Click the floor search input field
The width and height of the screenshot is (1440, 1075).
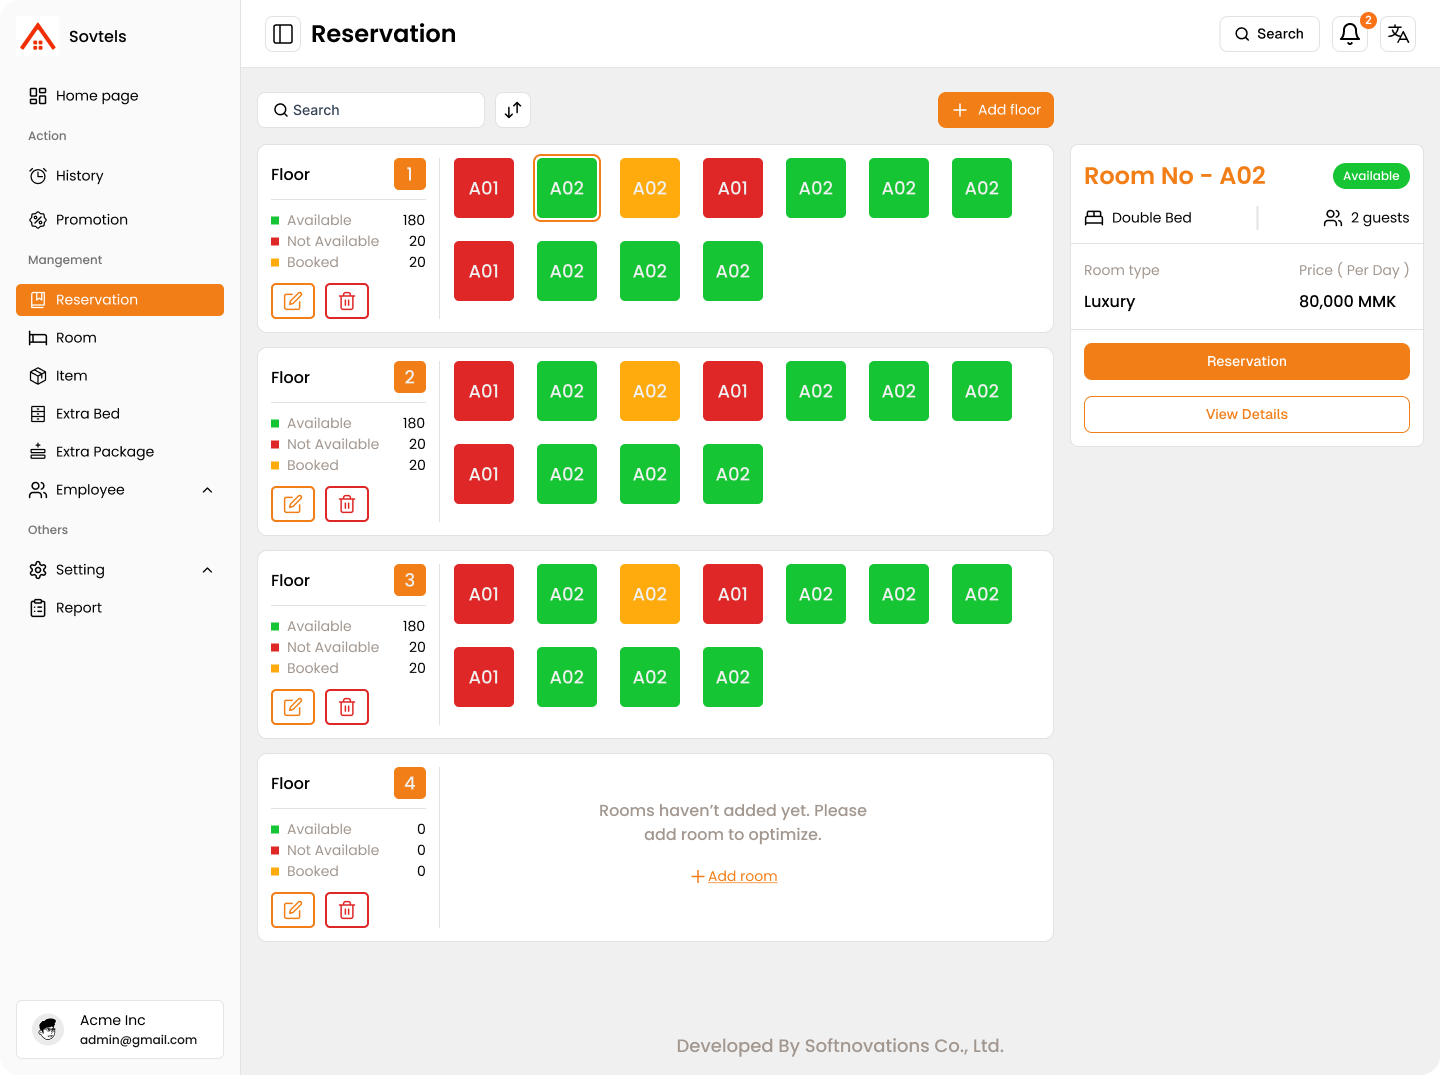pyautogui.click(x=371, y=110)
